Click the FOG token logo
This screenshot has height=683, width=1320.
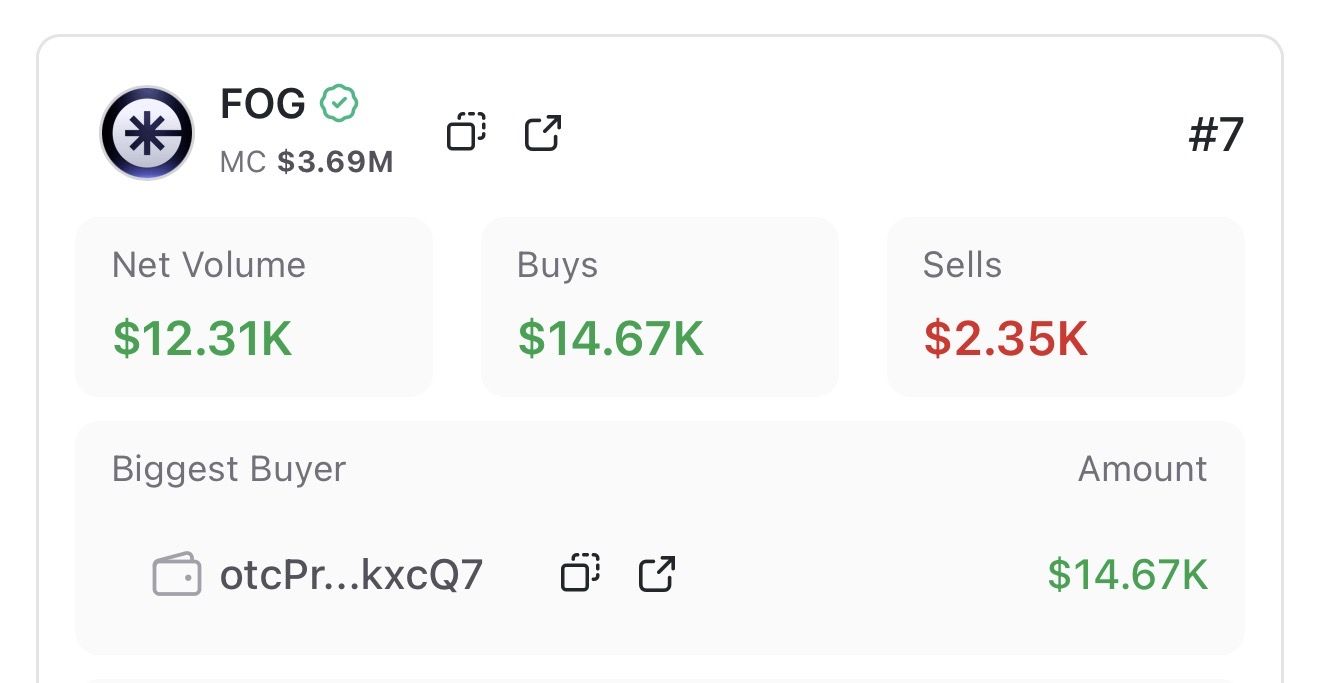147,133
